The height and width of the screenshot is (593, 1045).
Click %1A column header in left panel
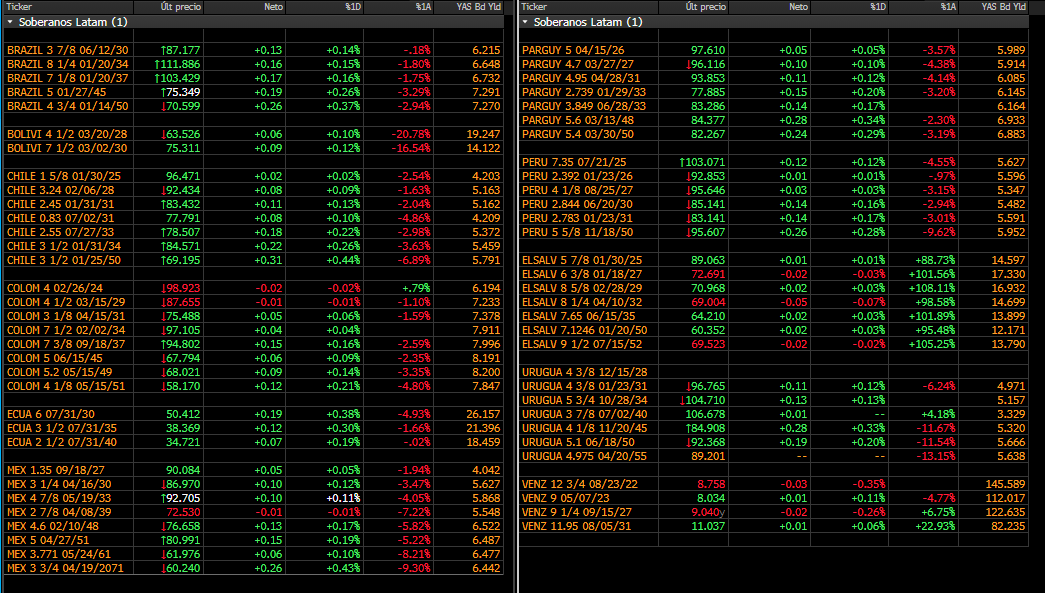[423, 7]
